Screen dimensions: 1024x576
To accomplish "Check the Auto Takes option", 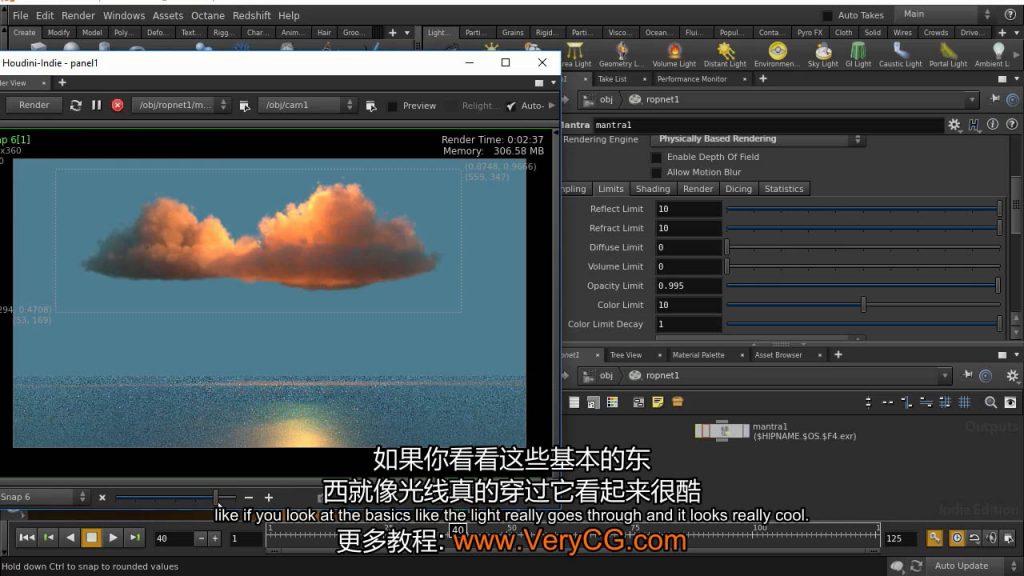I will tap(827, 16).
